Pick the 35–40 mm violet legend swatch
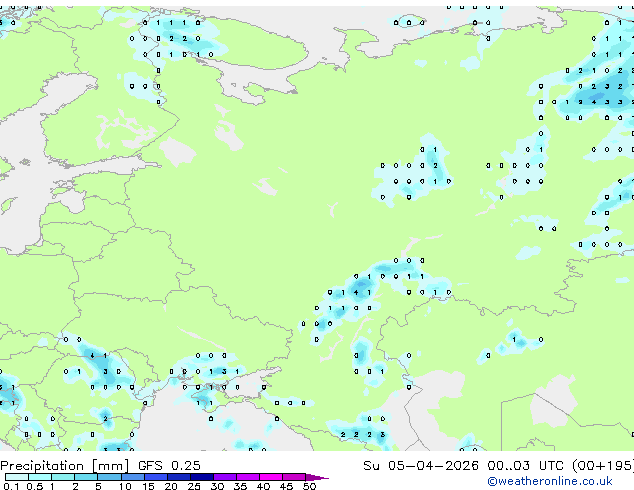The height and width of the screenshot is (490, 634). point(248,477)
